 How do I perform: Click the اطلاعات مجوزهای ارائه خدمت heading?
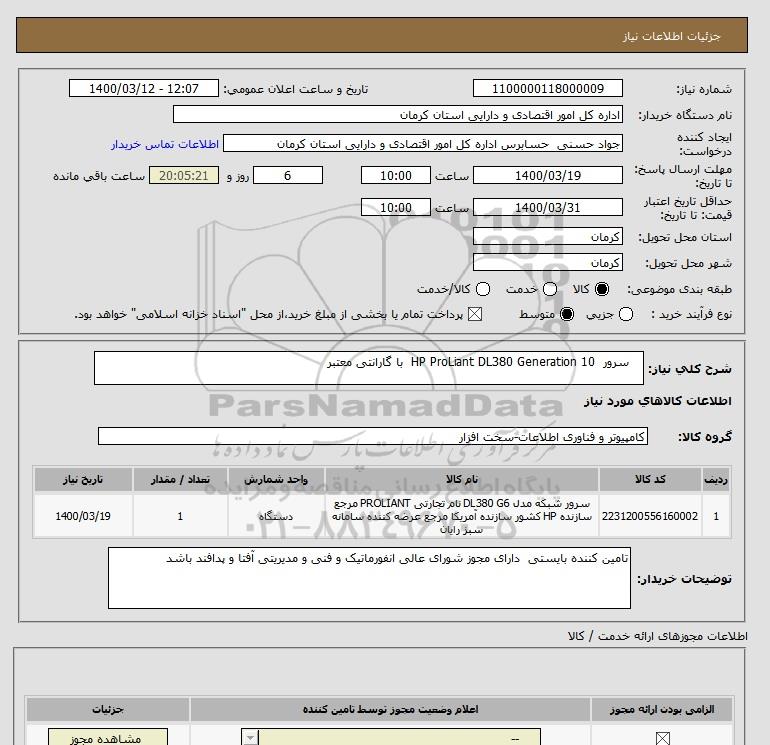tap(658, 636)
